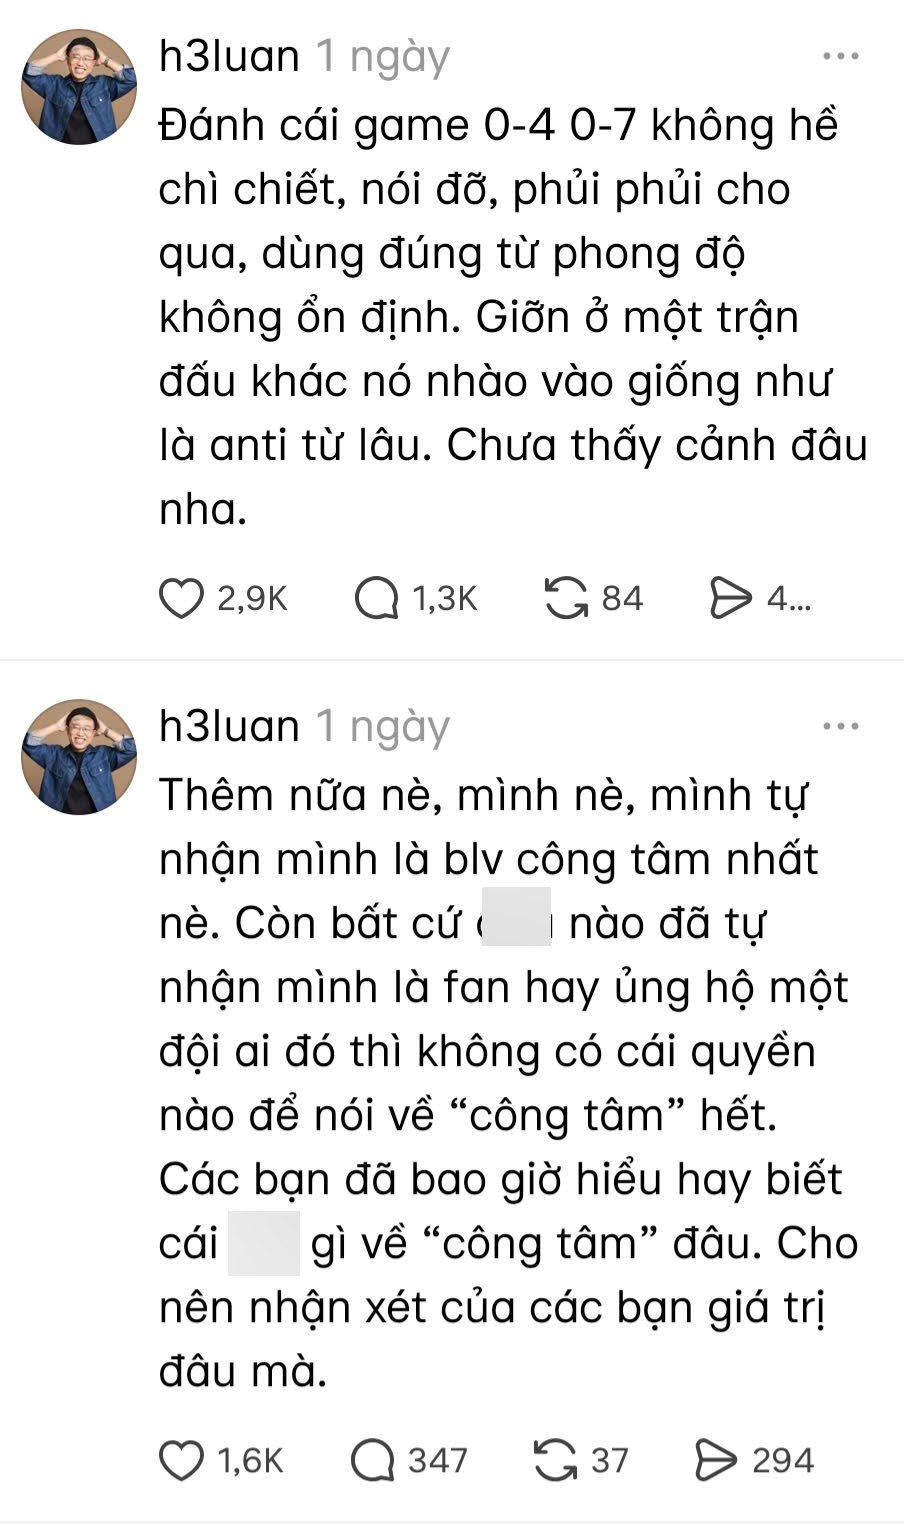904x1524 pixels.
Task: Like the second post with 1,6K hearts
Action: pyautogui.click(x=181, y=1461)
